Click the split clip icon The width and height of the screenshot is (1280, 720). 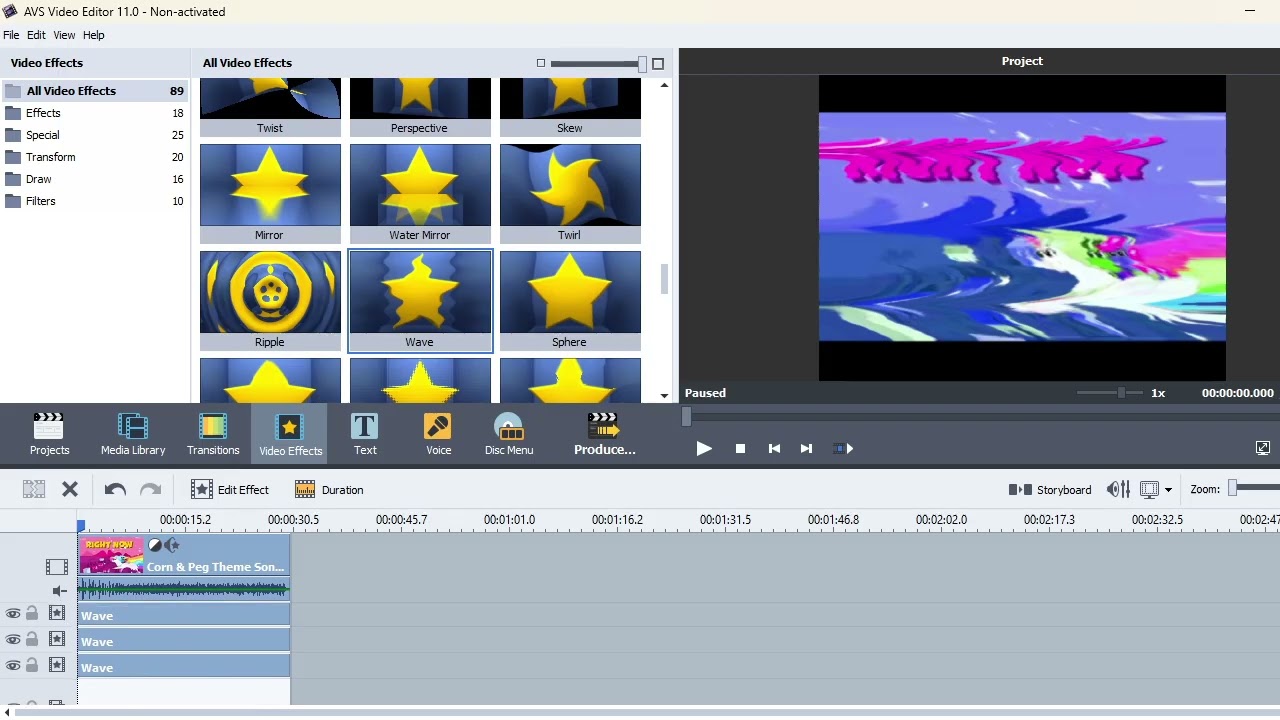coord(34,489)
